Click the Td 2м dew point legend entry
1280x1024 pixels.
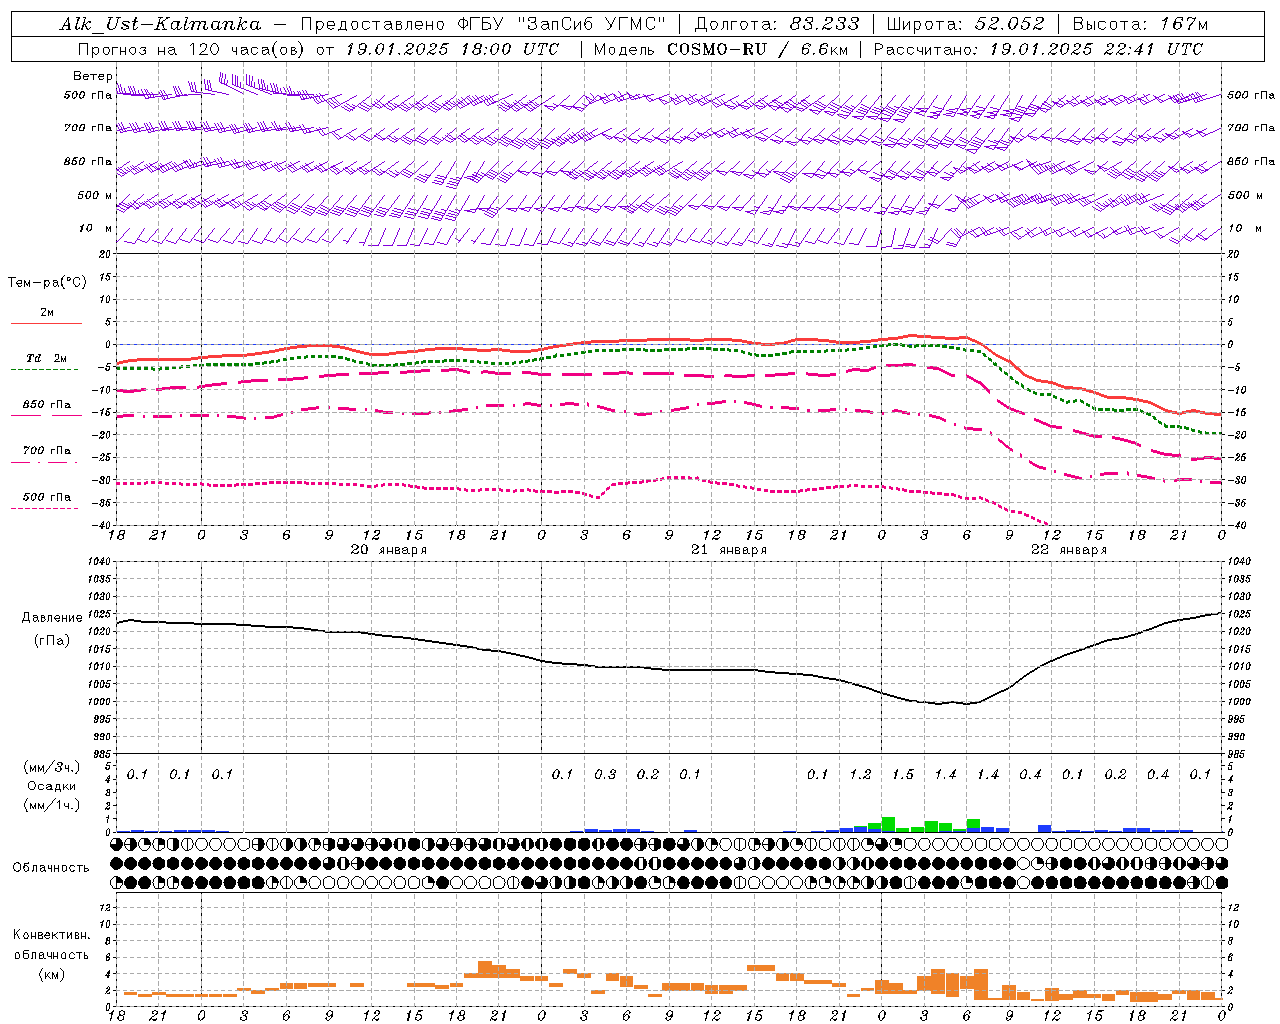(46, 359)
